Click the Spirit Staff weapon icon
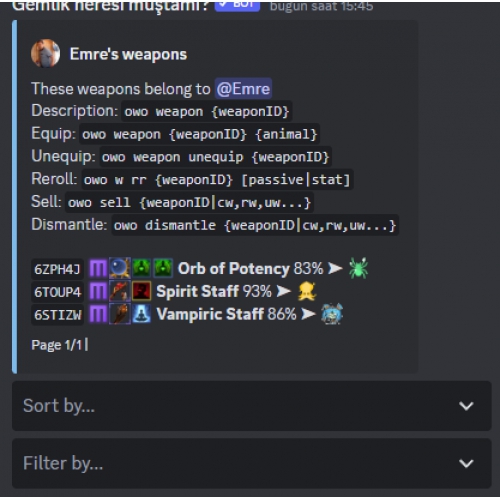The width and height of the screenshot is (500, 500). (x=120, y=291)
